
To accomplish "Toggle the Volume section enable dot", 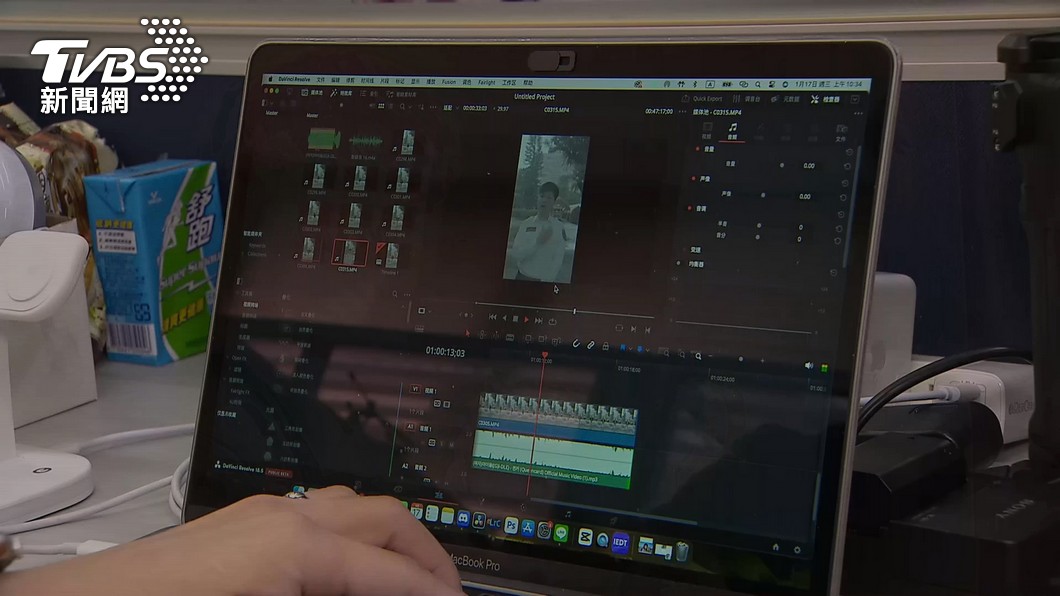I will (x=698, y=148).
